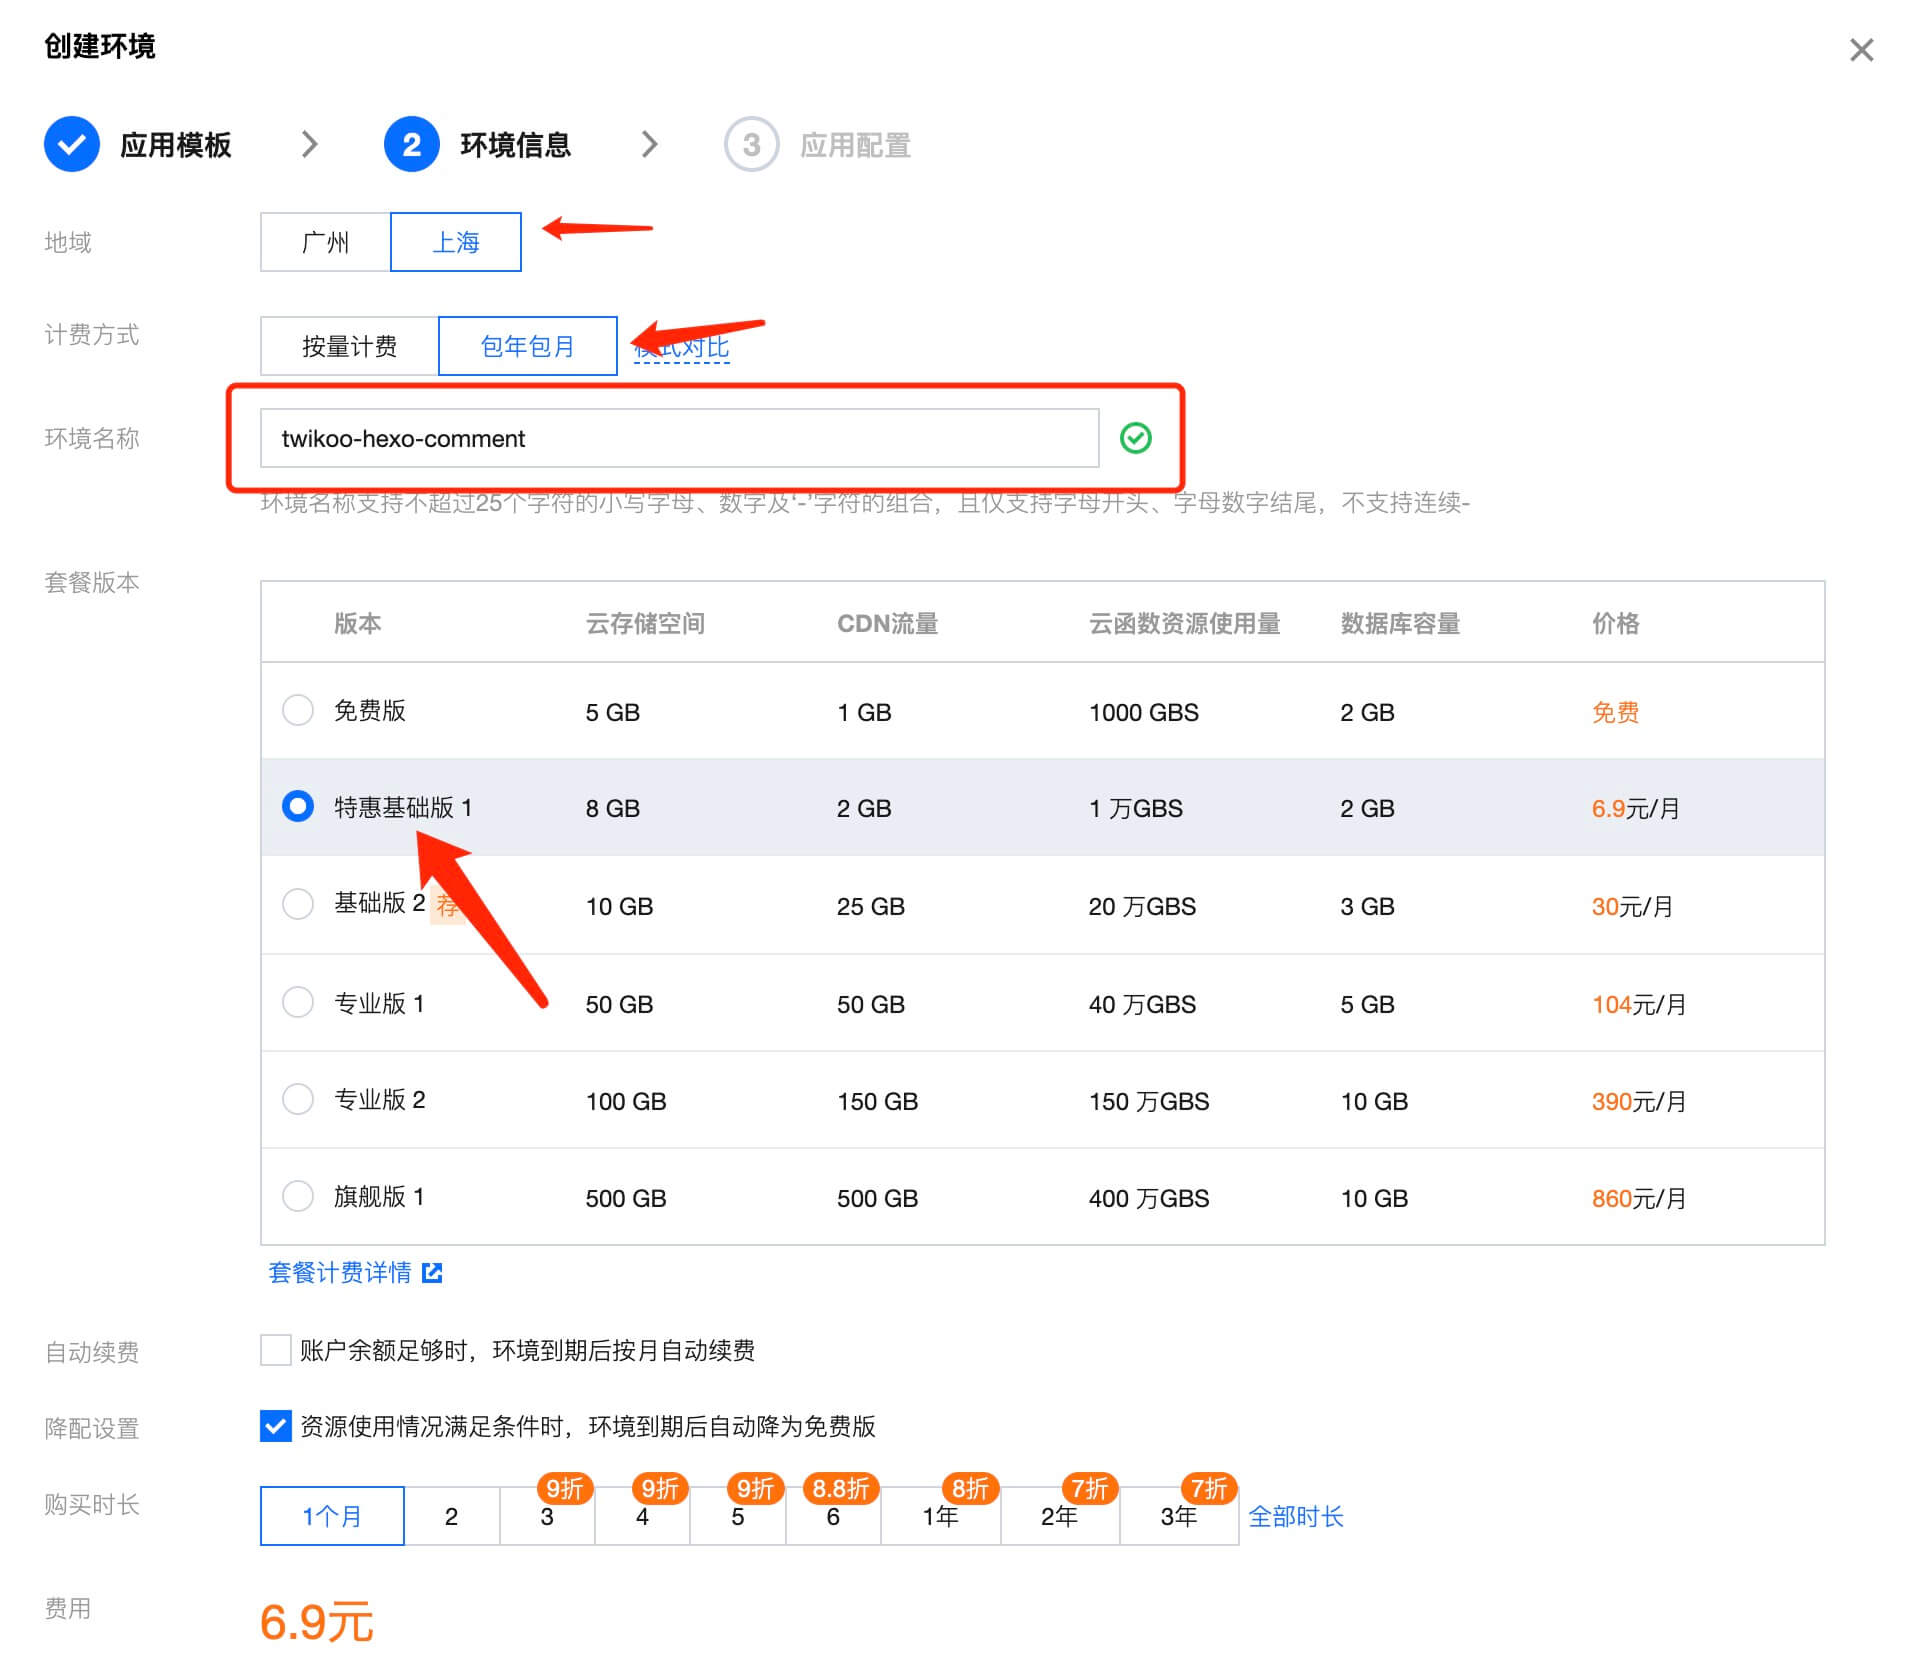The image size is (1918, 1658).
Task: Click the 云函数资源使用量 column header
Action: pos(1184,623)
